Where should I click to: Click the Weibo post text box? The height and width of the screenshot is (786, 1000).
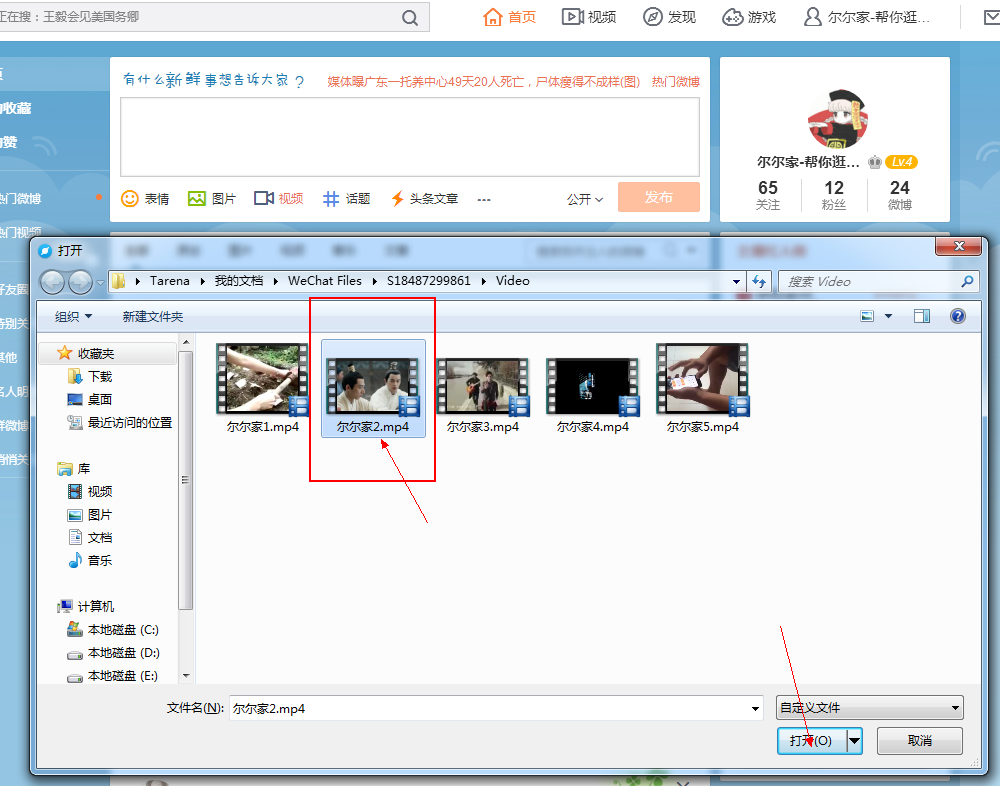[x=410, y=137]
